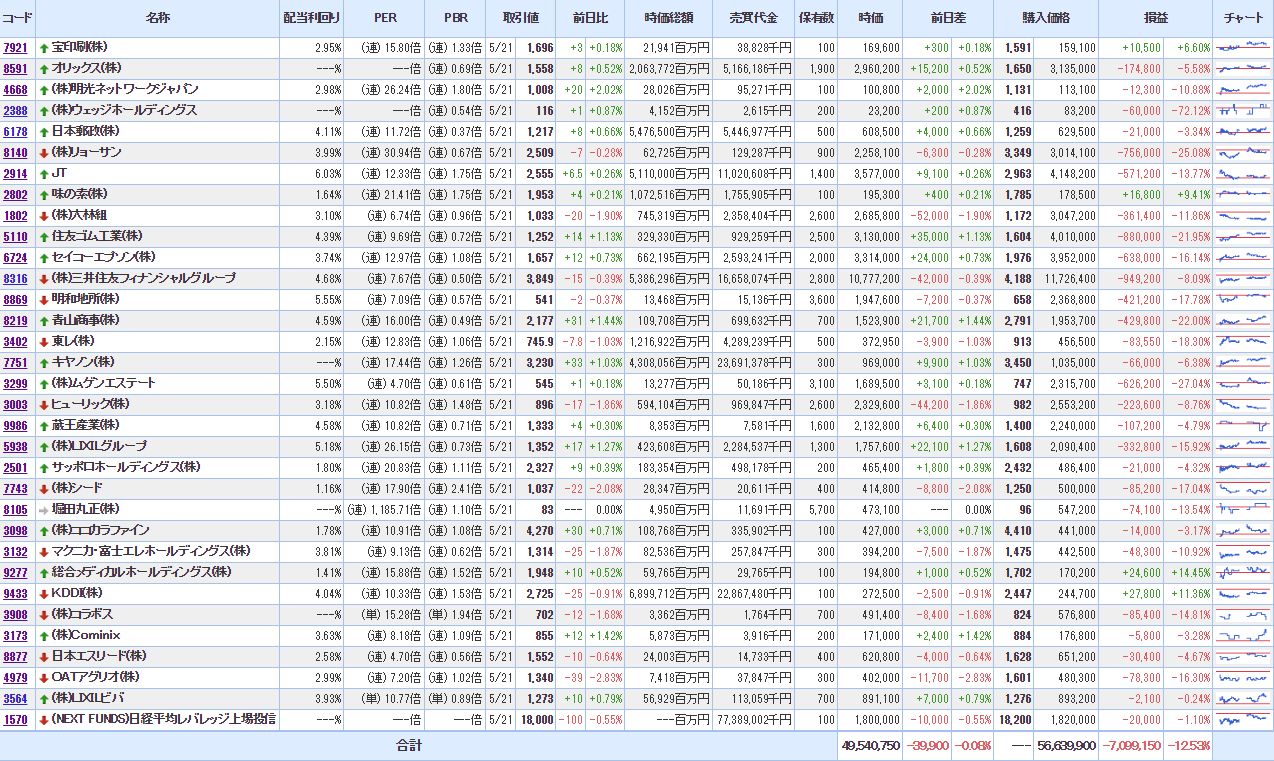Click the 時価総額 column header

click(x=670, y=18)
